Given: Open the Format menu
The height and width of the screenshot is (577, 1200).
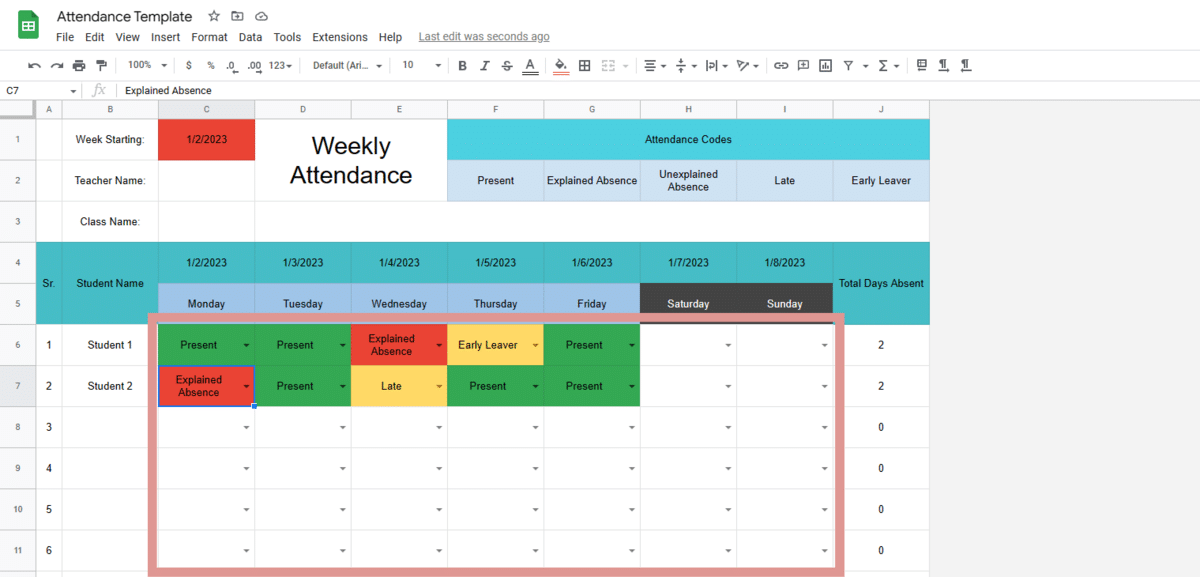Looking at the screenshot, I should (209, 37).
